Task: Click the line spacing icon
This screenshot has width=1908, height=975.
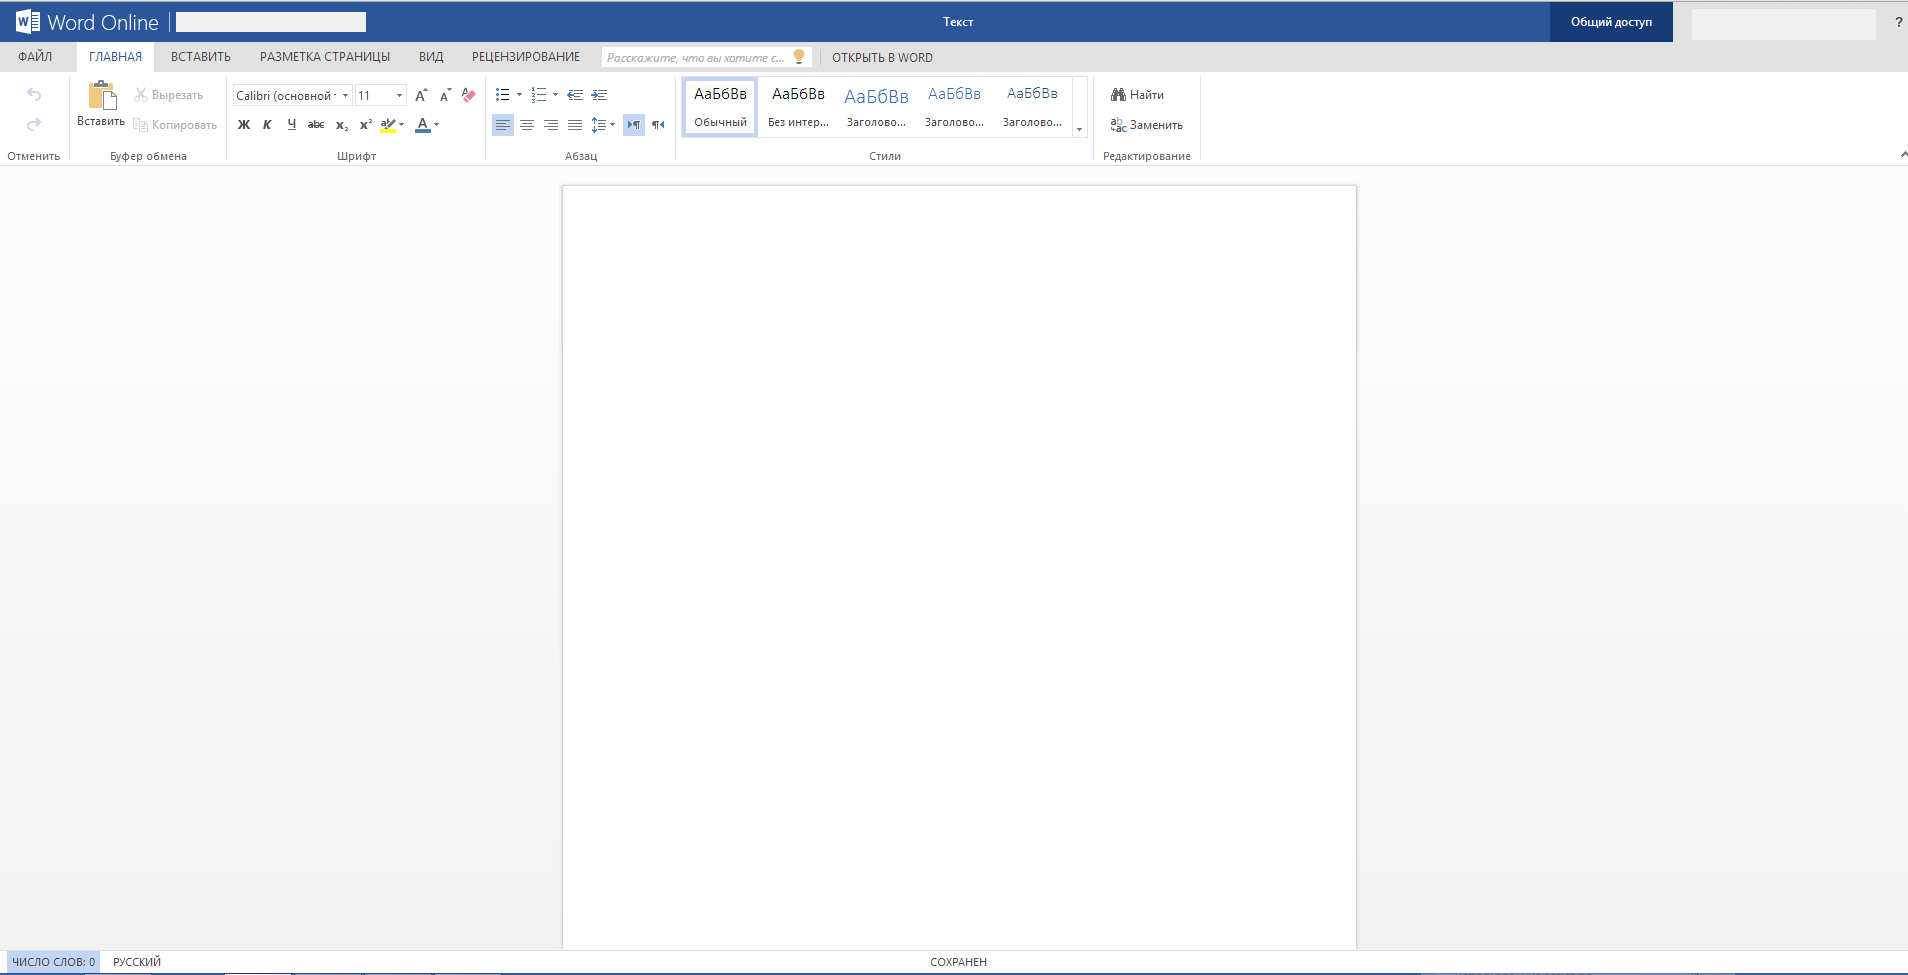Action: click(x=598, y=125)
